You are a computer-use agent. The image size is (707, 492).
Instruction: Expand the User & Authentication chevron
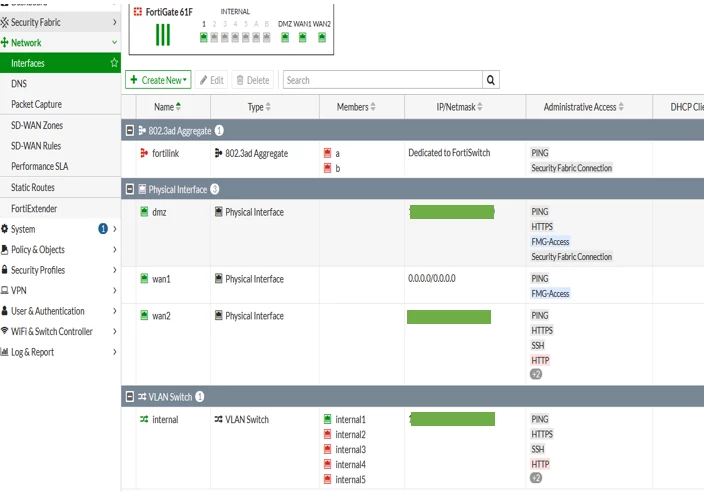tap(115, 311)
